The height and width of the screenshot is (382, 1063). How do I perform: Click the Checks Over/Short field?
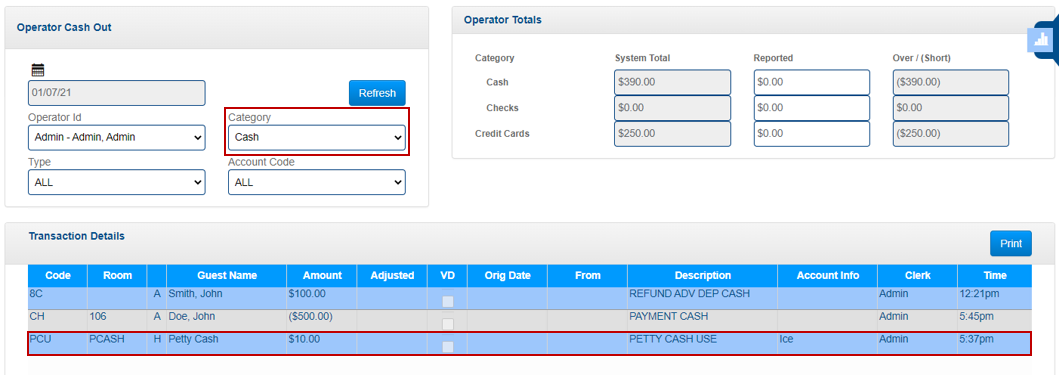click(x=950, y=108)
